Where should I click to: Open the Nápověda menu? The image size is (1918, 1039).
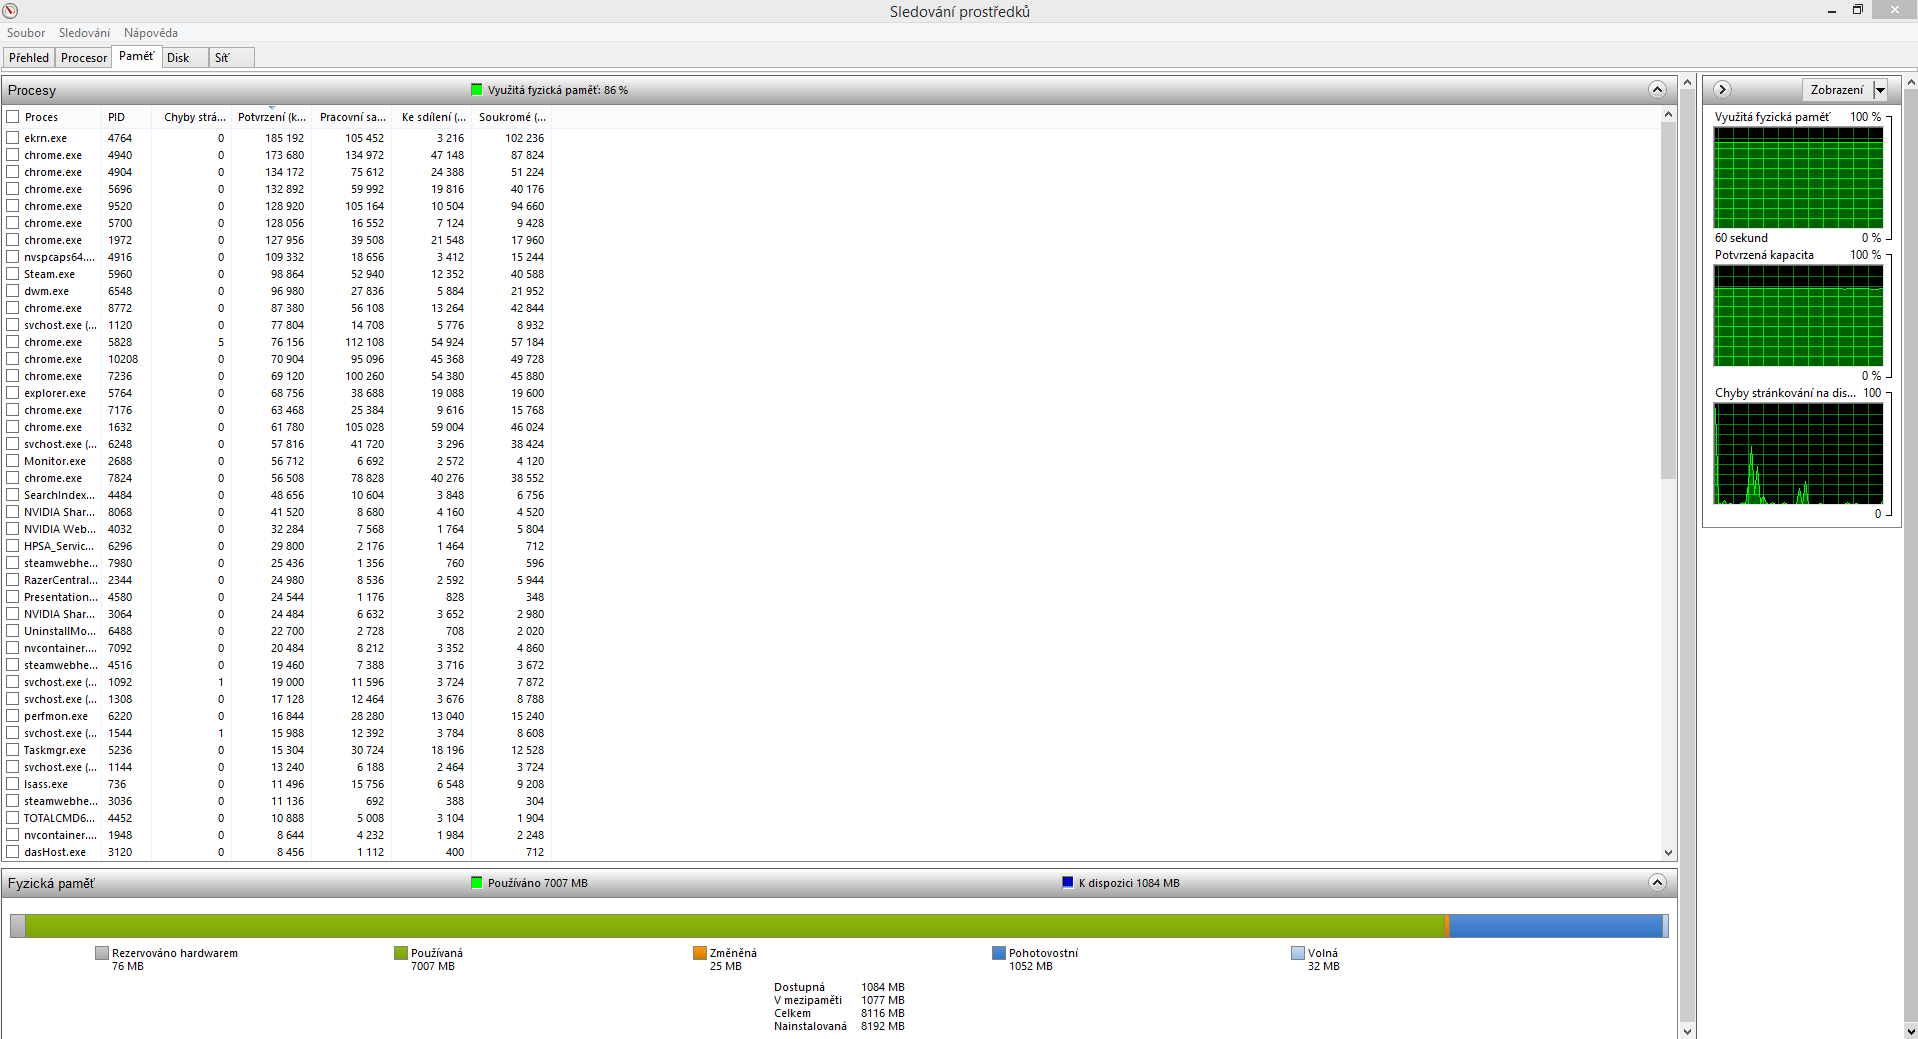click(x=151, y=33)
